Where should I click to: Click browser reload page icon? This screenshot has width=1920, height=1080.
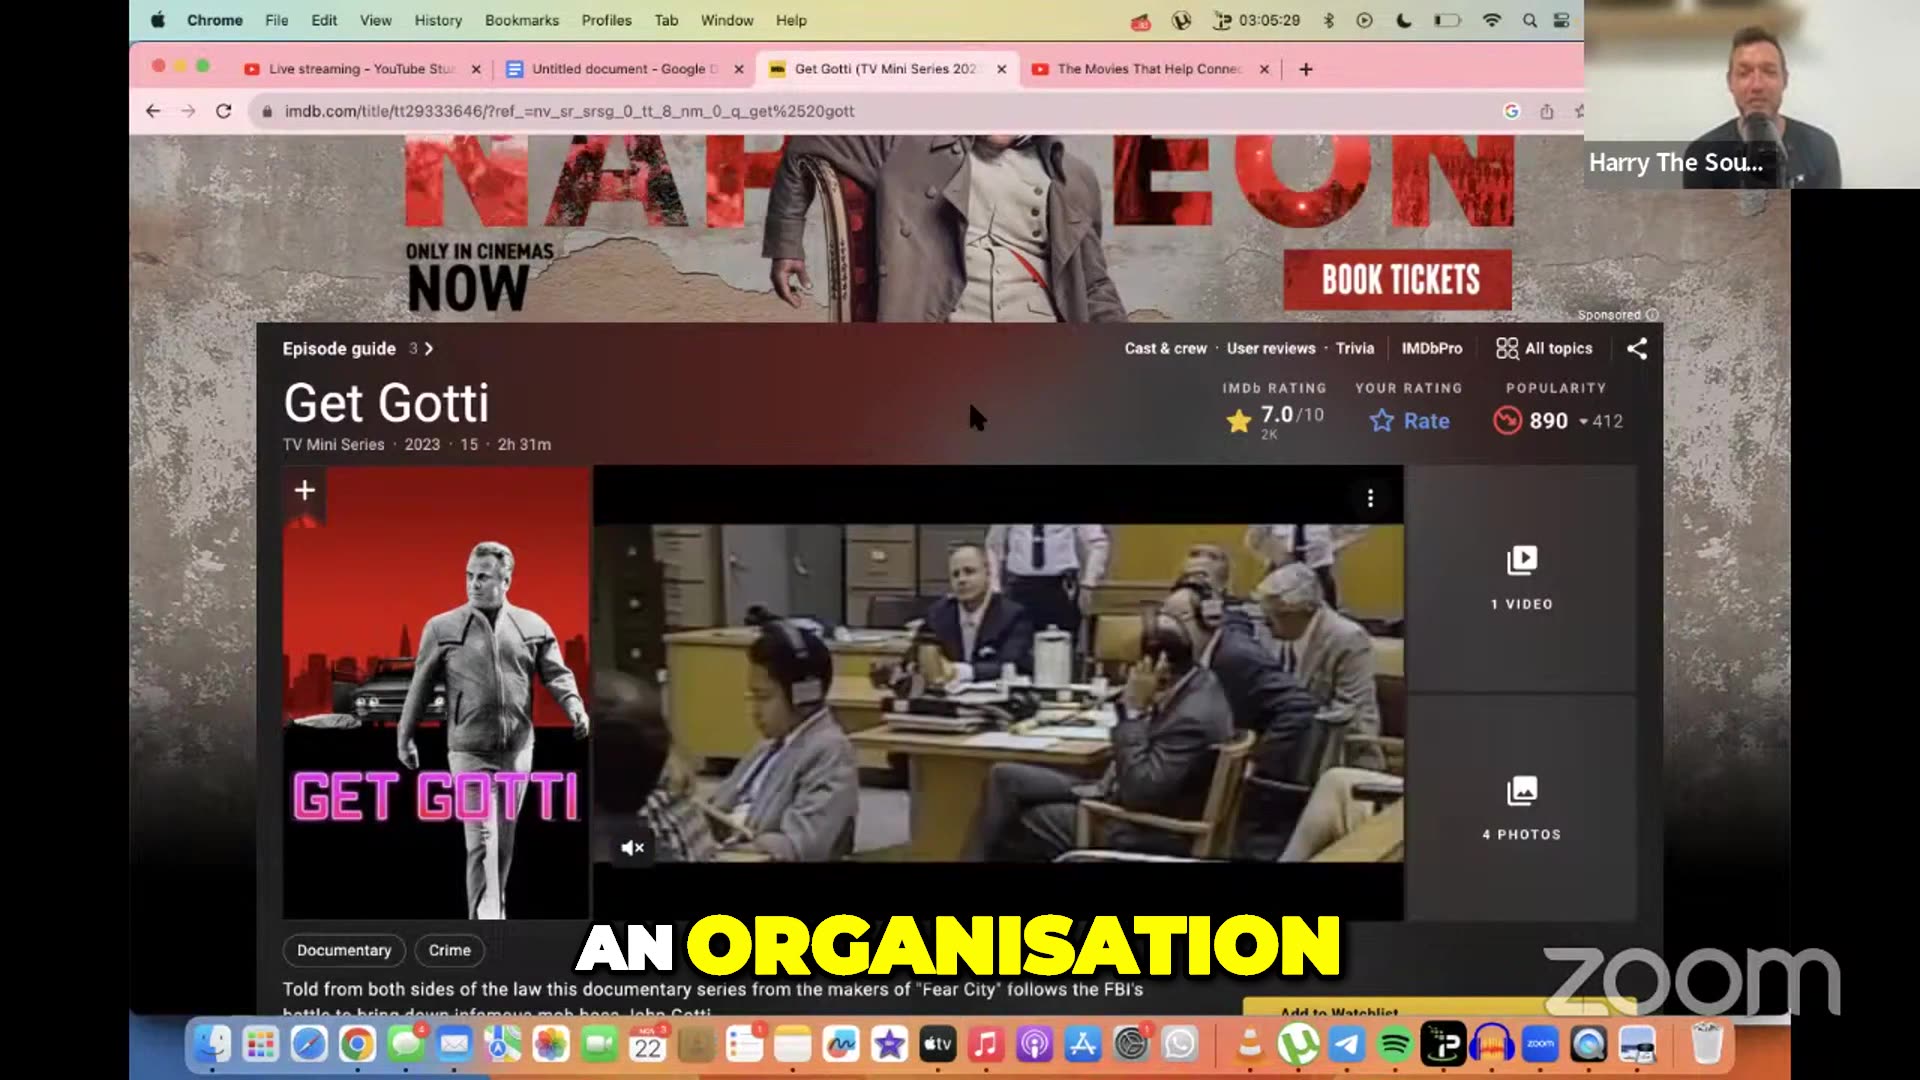223,111
